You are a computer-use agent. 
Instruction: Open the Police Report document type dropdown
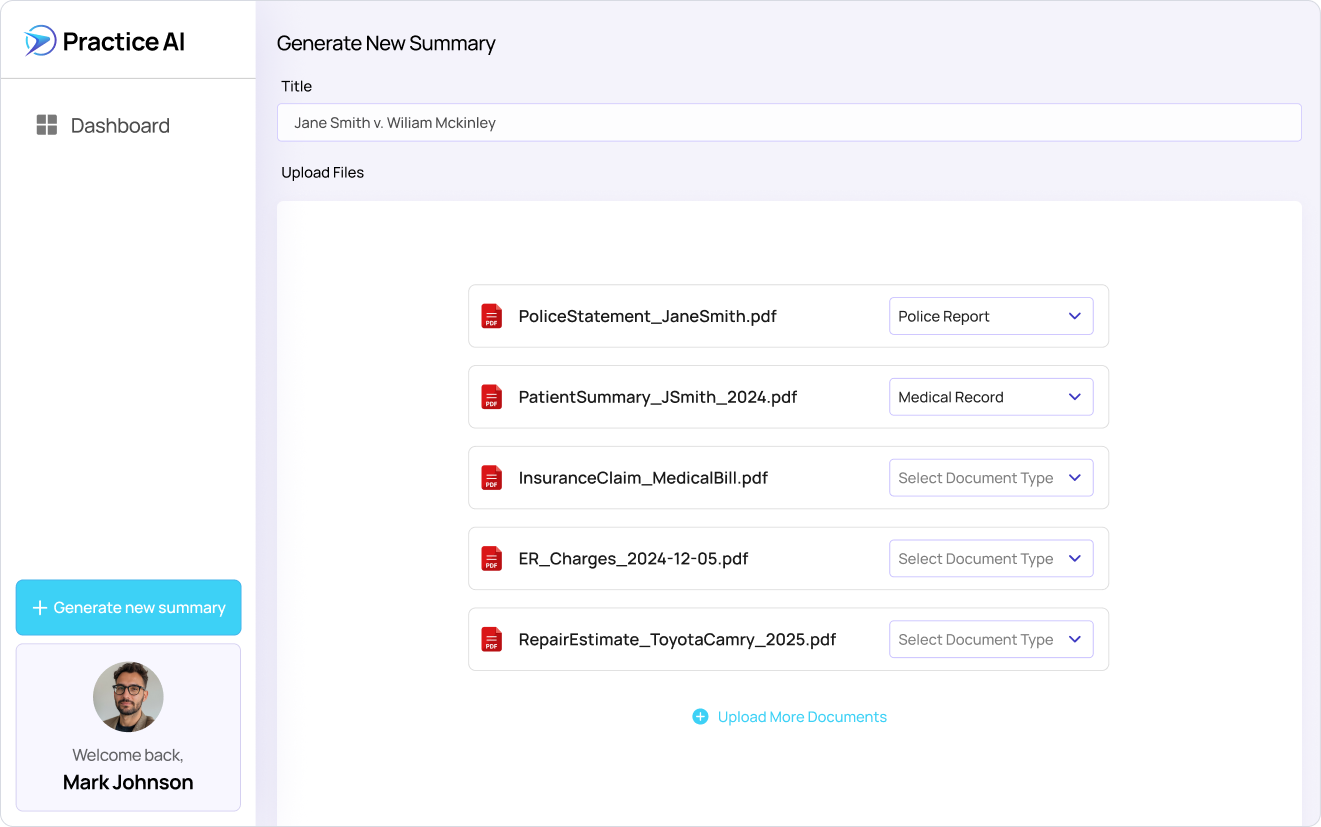[x=991, y=315]
